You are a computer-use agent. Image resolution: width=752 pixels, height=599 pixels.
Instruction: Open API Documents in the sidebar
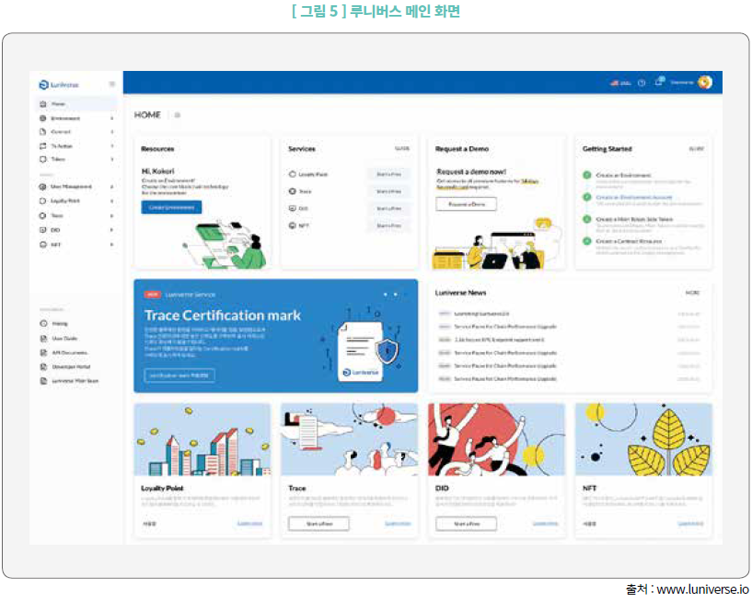pyautogui.click(x=64, y=352)
